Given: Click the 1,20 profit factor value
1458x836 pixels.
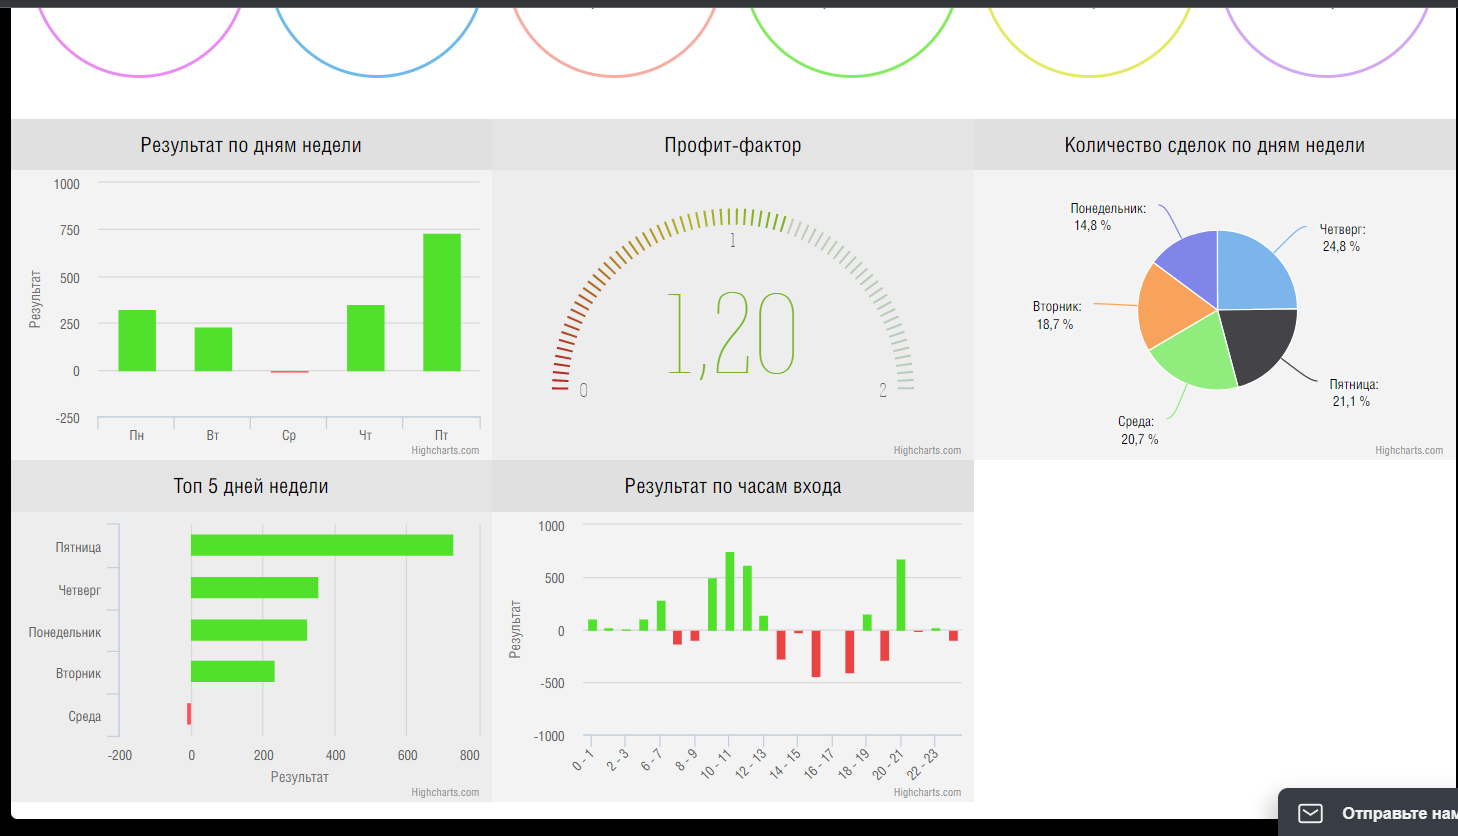Looking at the screenshot, I should (x=731, y=335).
